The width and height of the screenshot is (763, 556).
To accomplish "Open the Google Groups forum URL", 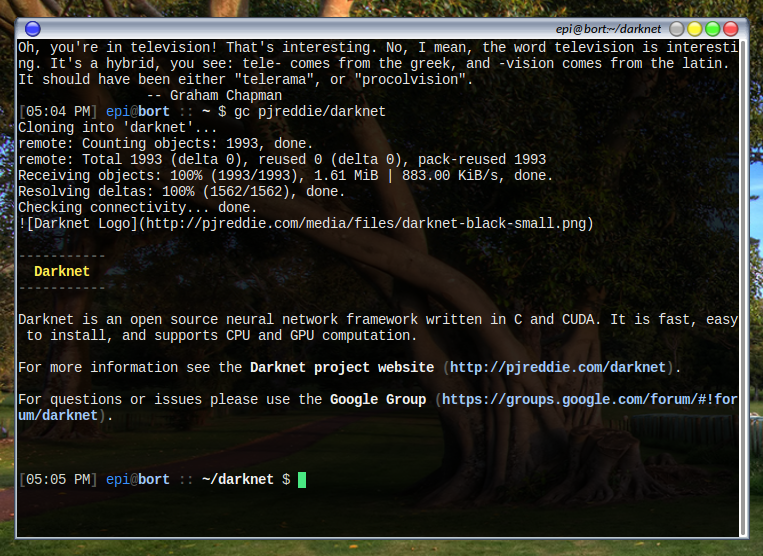I will coord(590,399).
